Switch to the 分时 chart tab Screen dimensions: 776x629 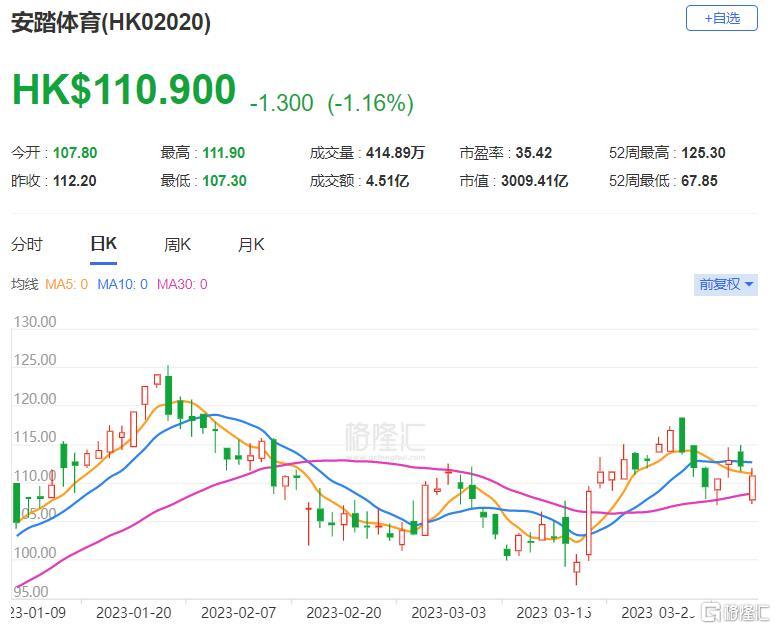coord(27,244)
